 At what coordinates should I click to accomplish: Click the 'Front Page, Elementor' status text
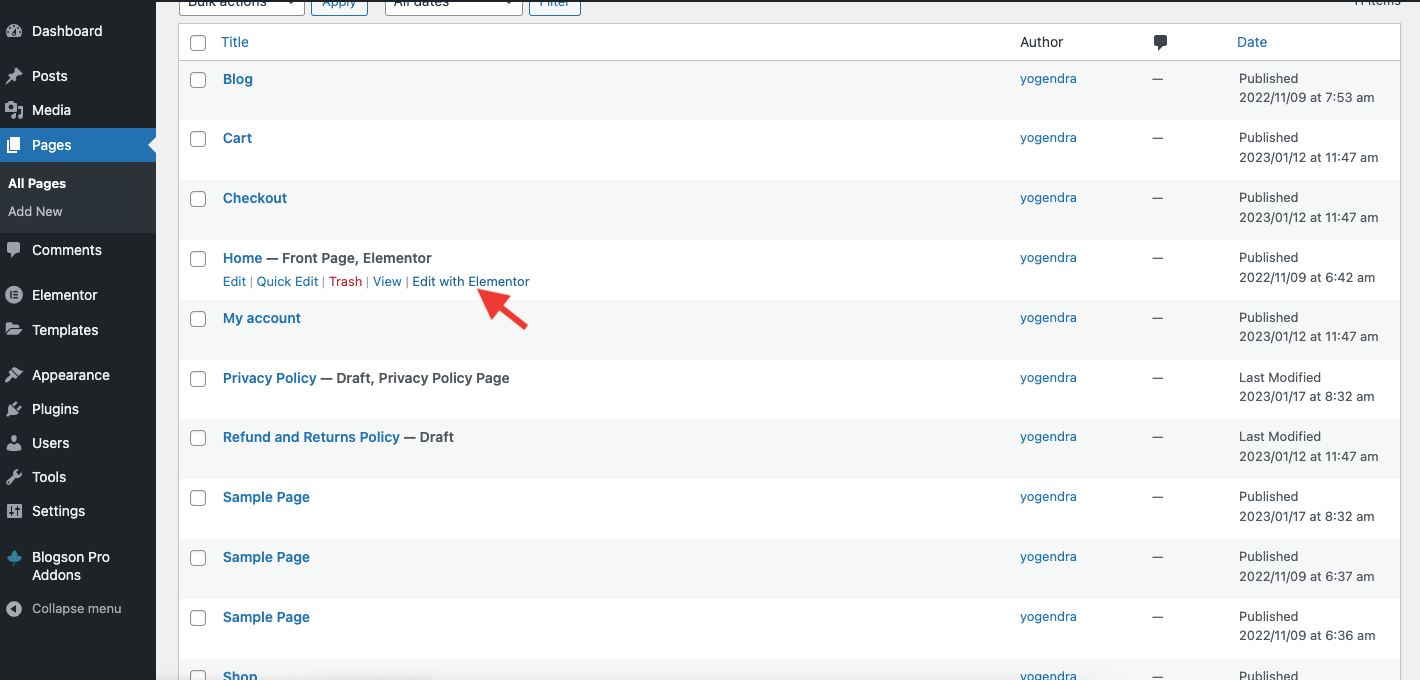(357, 258)
